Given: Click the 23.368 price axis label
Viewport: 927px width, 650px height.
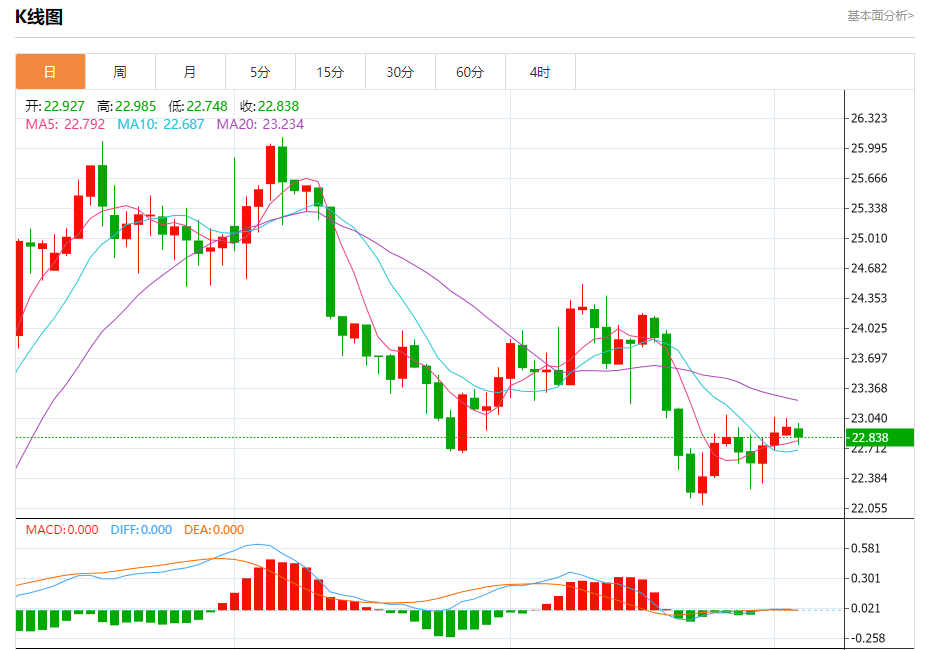Looking at the screenshot, I should pos(869,389).
